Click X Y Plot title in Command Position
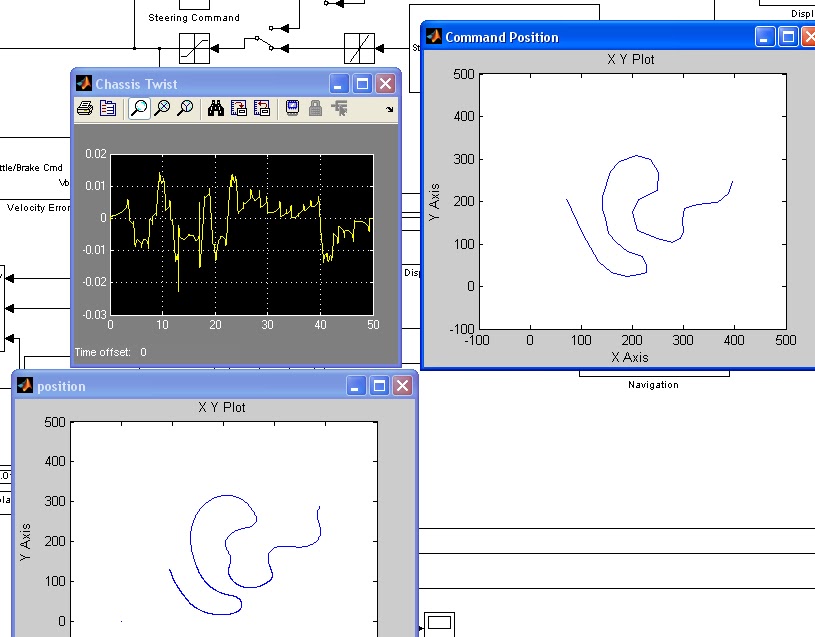815x637 pixels. coord(630,59)
